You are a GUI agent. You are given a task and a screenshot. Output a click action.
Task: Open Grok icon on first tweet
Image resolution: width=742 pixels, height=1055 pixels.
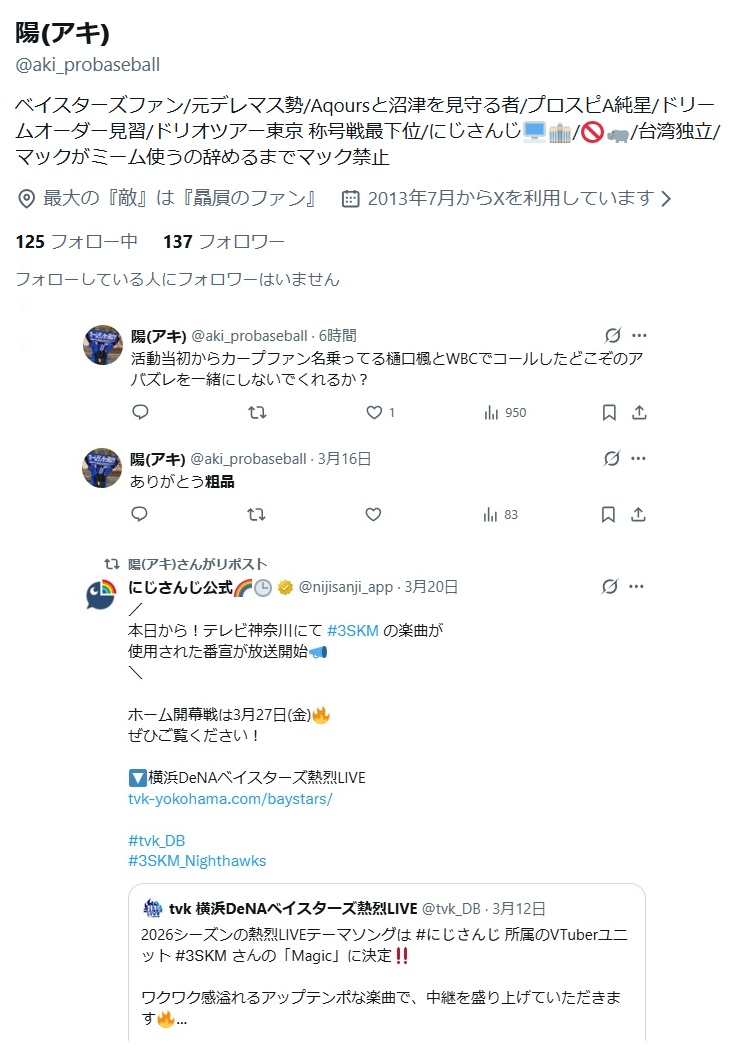pyautogui.click(x=612, y=336)
